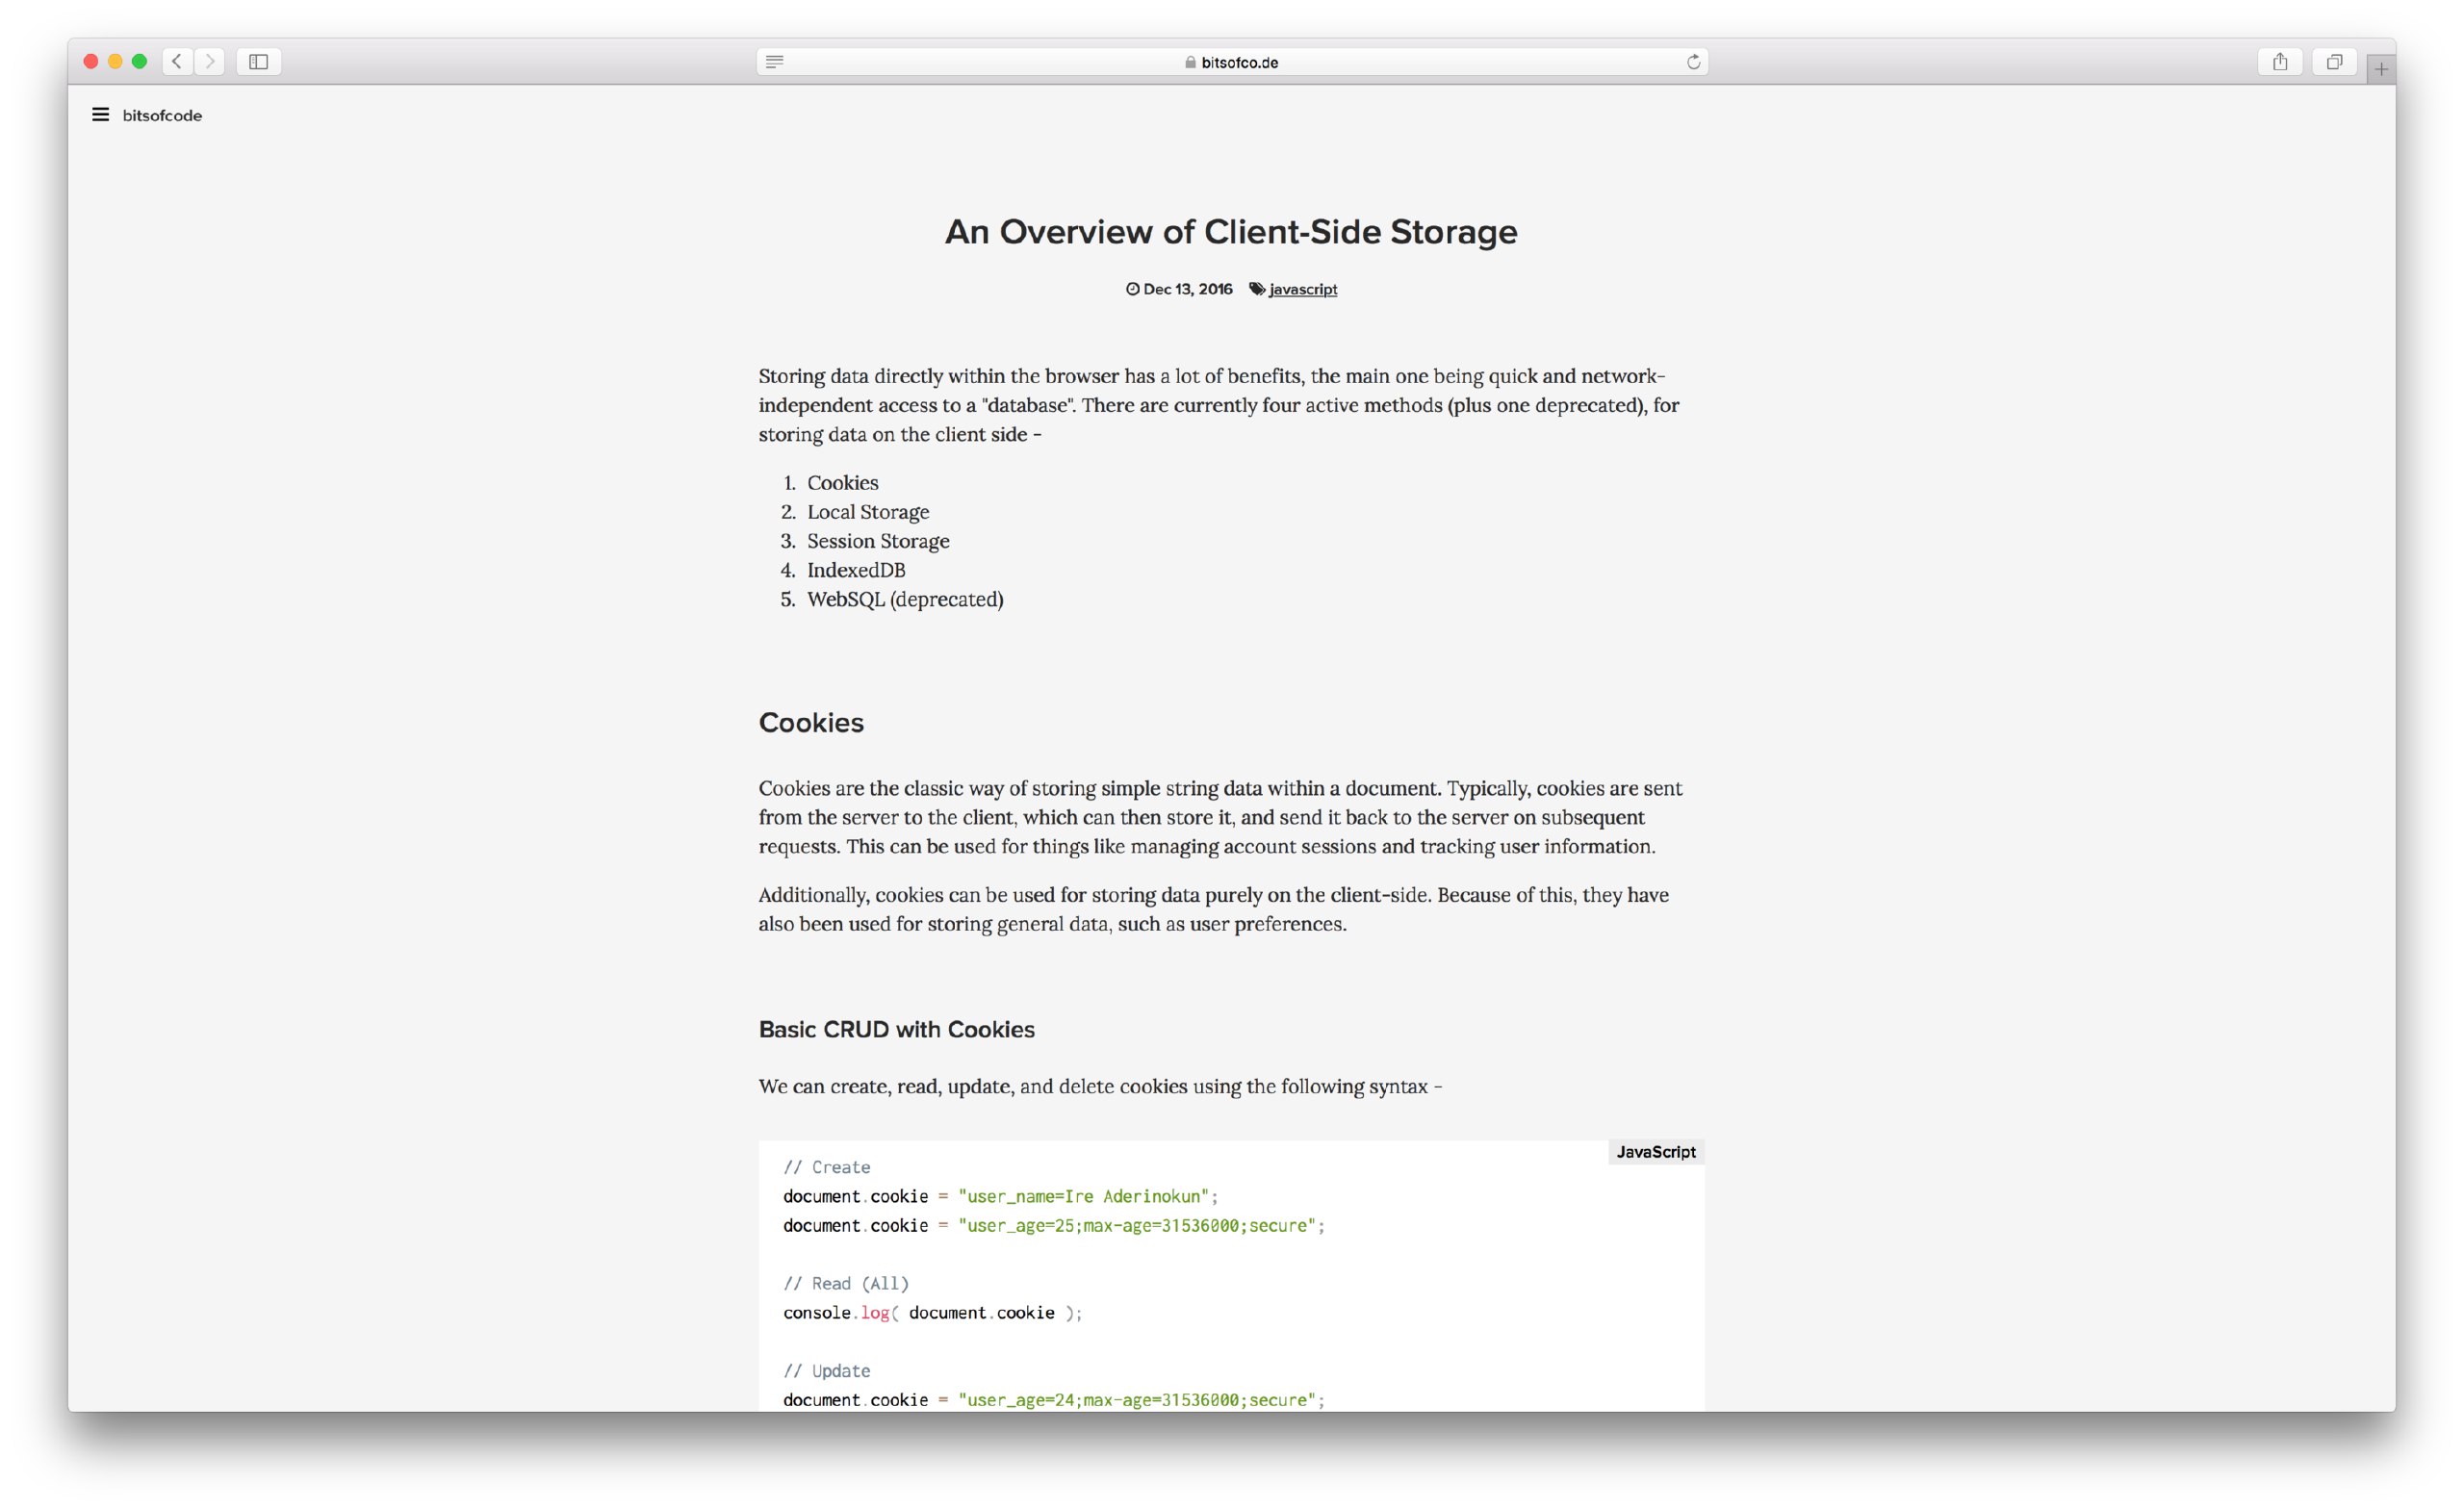Open the hamburger menu beside bitsofcode
The image size is (2464, 1509).
click(100, 115)
